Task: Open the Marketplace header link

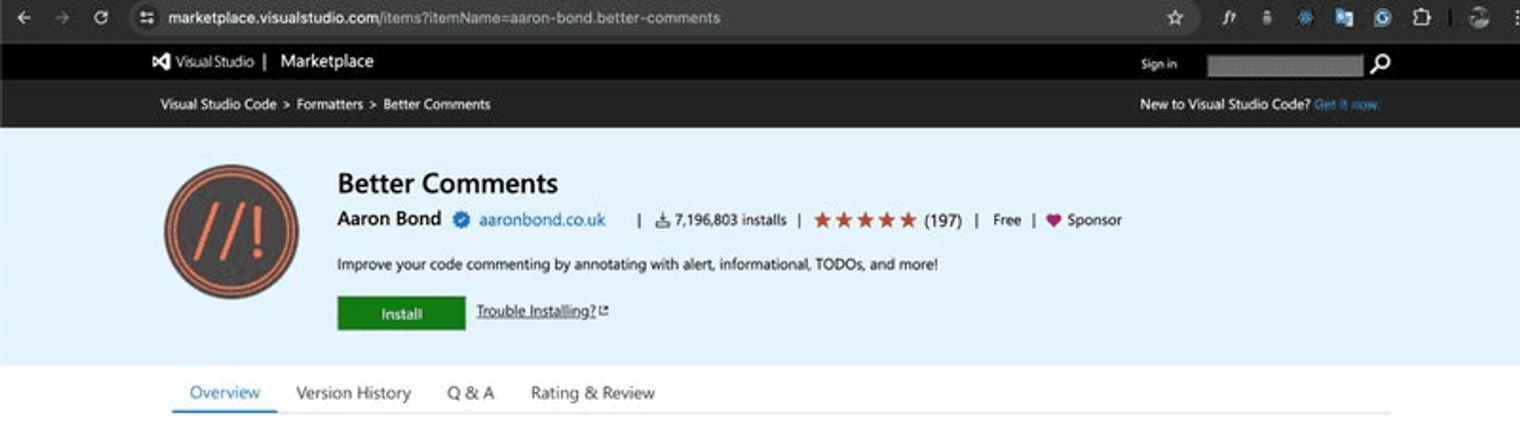Action: point(327,62)
